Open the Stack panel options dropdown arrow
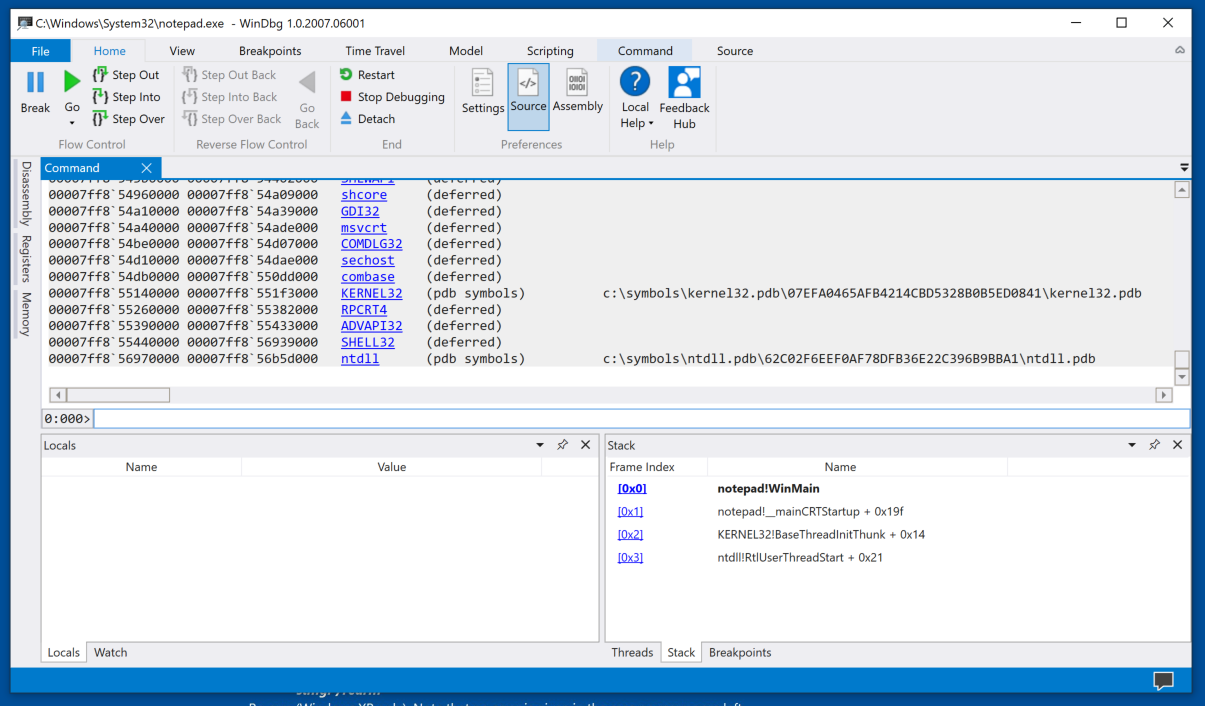Screen dimensions: 1205x706 coord(1132,445)
